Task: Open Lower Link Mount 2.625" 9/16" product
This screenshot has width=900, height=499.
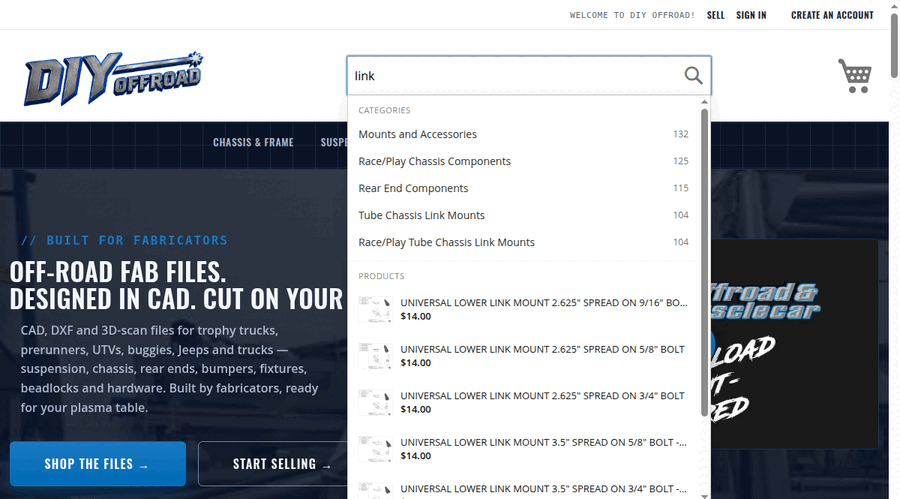Action: tap(523, 310)
